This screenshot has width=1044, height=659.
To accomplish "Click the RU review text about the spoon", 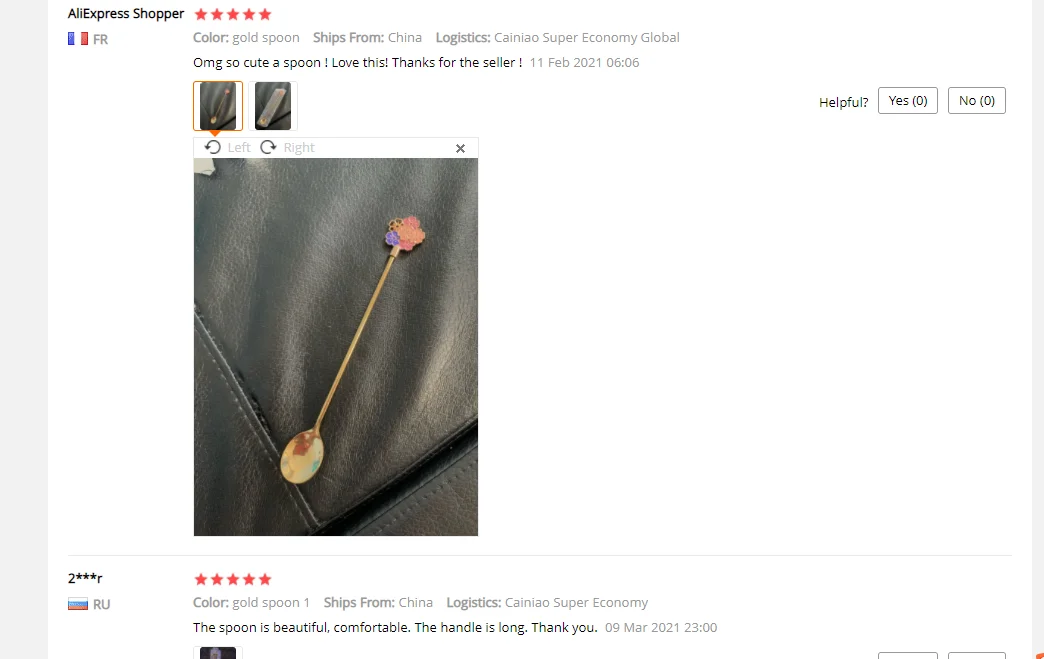I will click(395, 628).
